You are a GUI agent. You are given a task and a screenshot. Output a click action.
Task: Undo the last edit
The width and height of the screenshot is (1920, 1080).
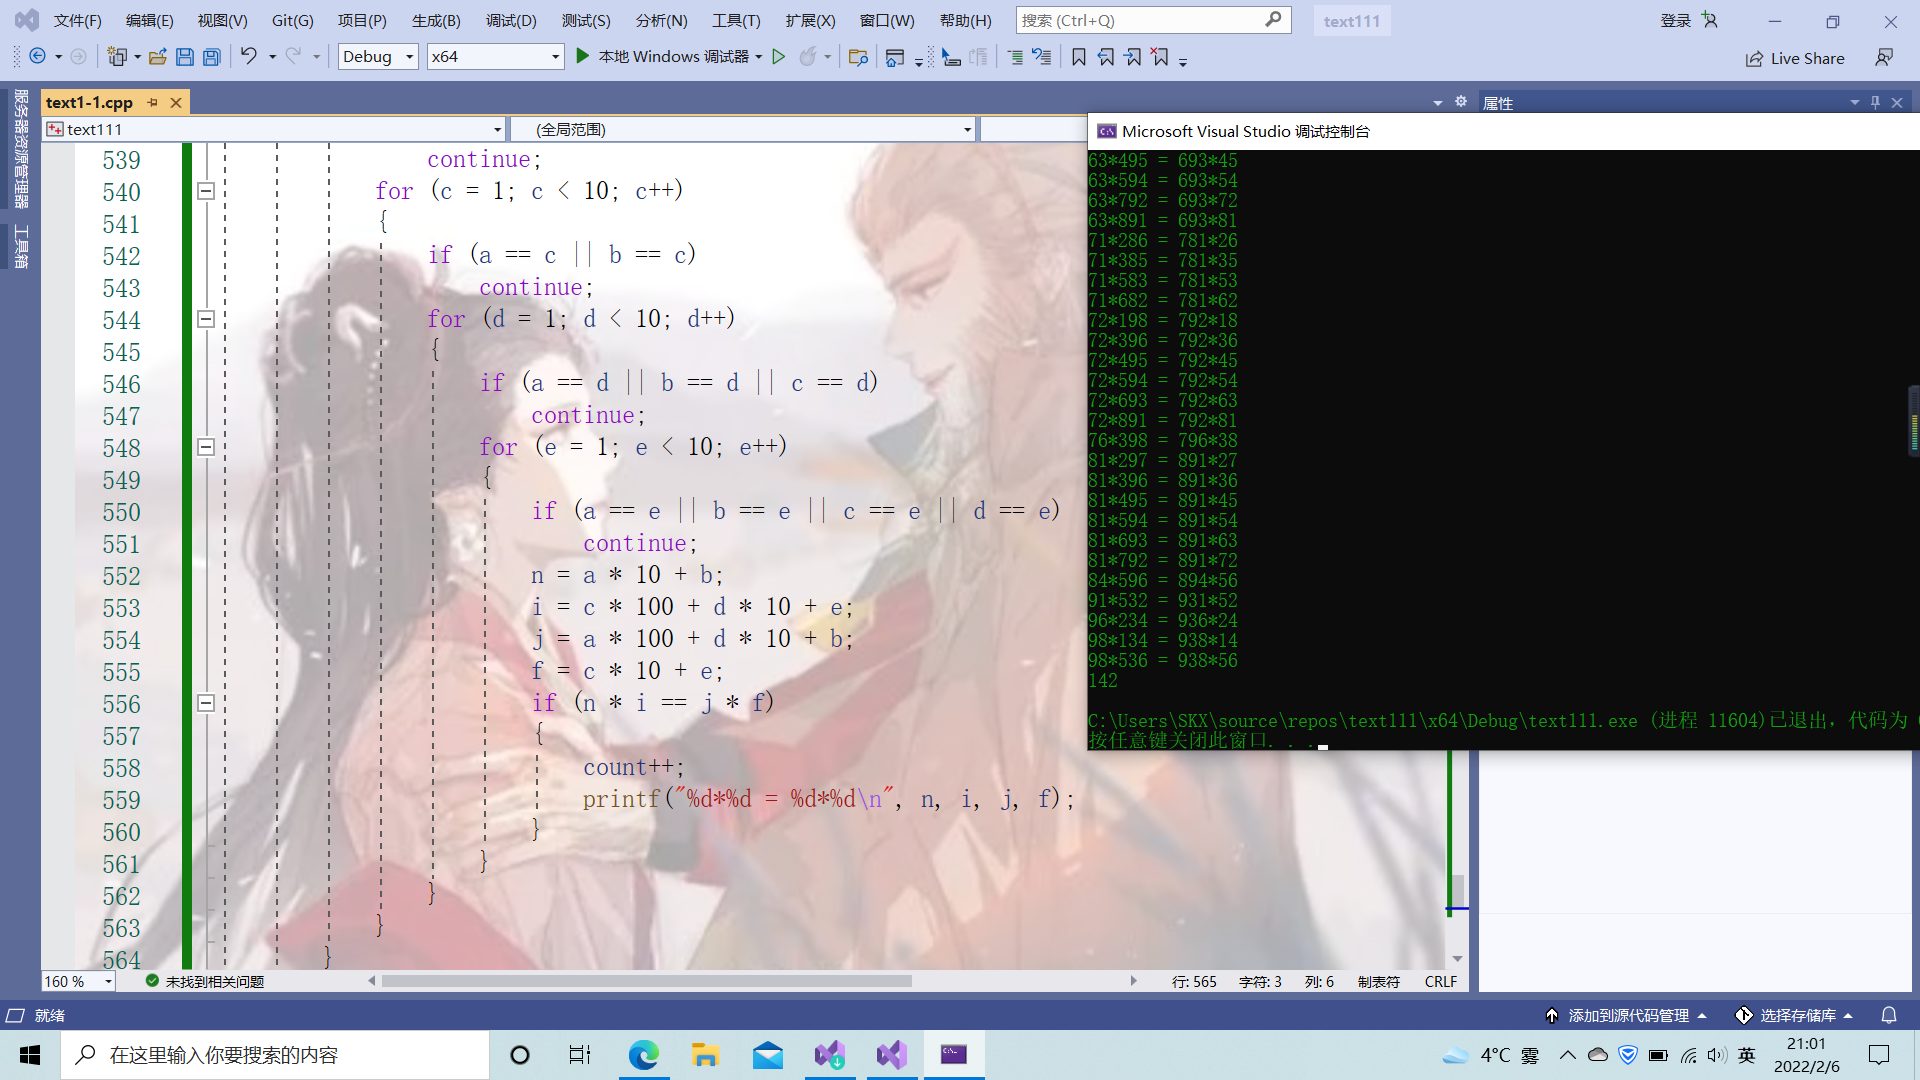pyautogui.click(x=248, y=57)
